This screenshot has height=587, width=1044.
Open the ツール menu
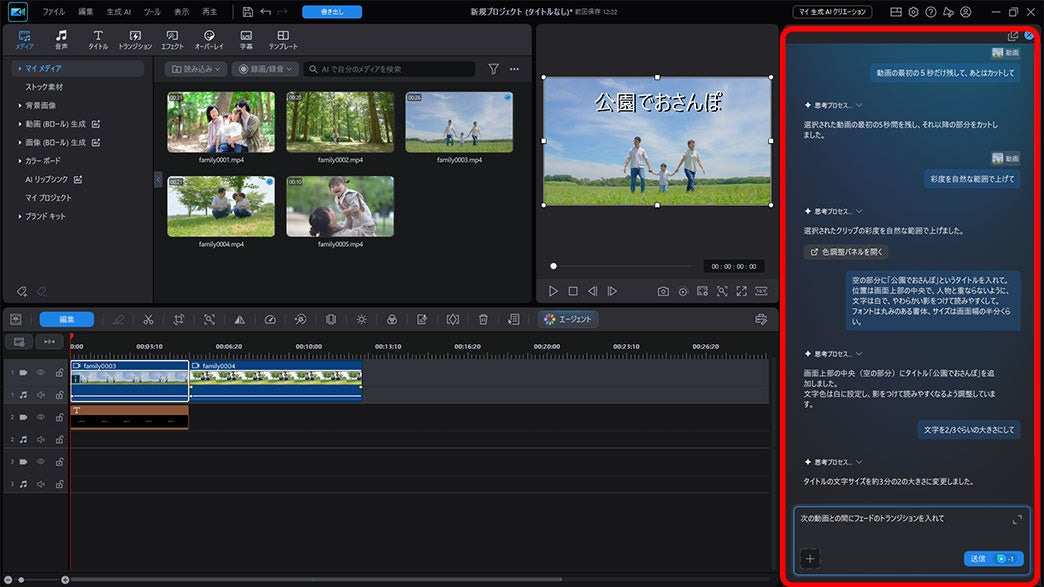pyautogui.click(x=152, y=12)
